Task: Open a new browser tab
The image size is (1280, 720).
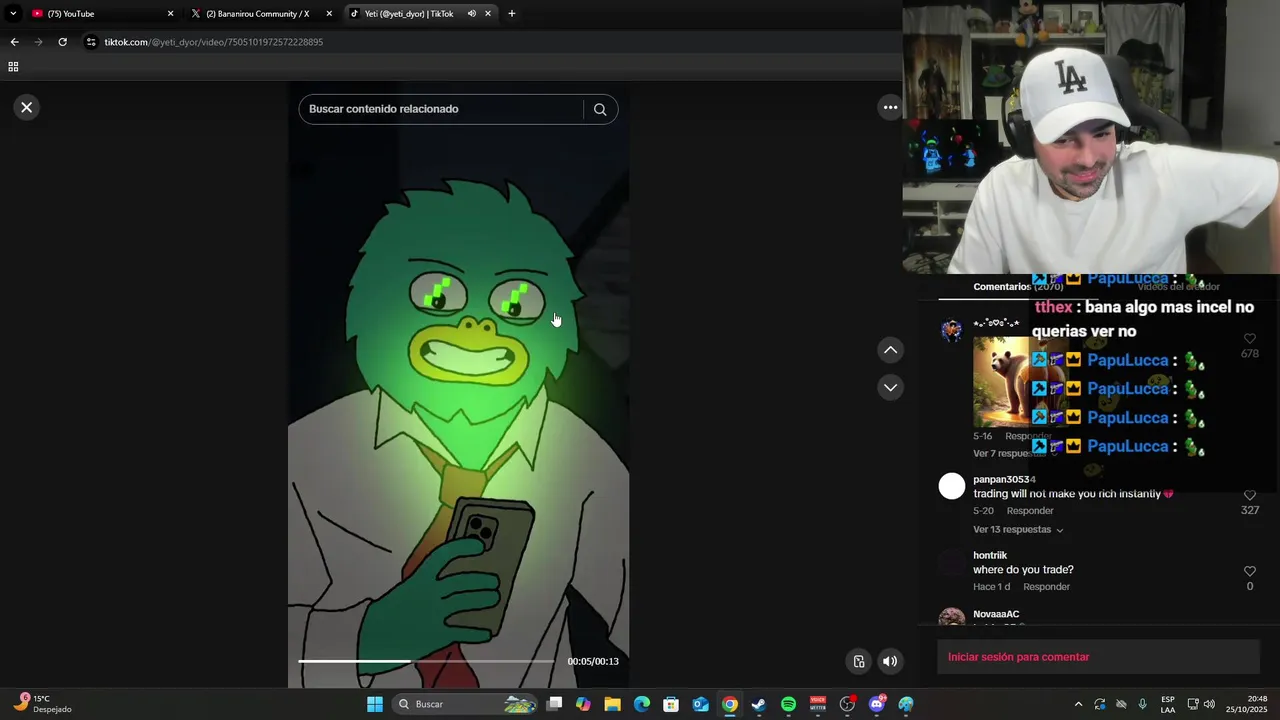Action: tap(512, 14)
